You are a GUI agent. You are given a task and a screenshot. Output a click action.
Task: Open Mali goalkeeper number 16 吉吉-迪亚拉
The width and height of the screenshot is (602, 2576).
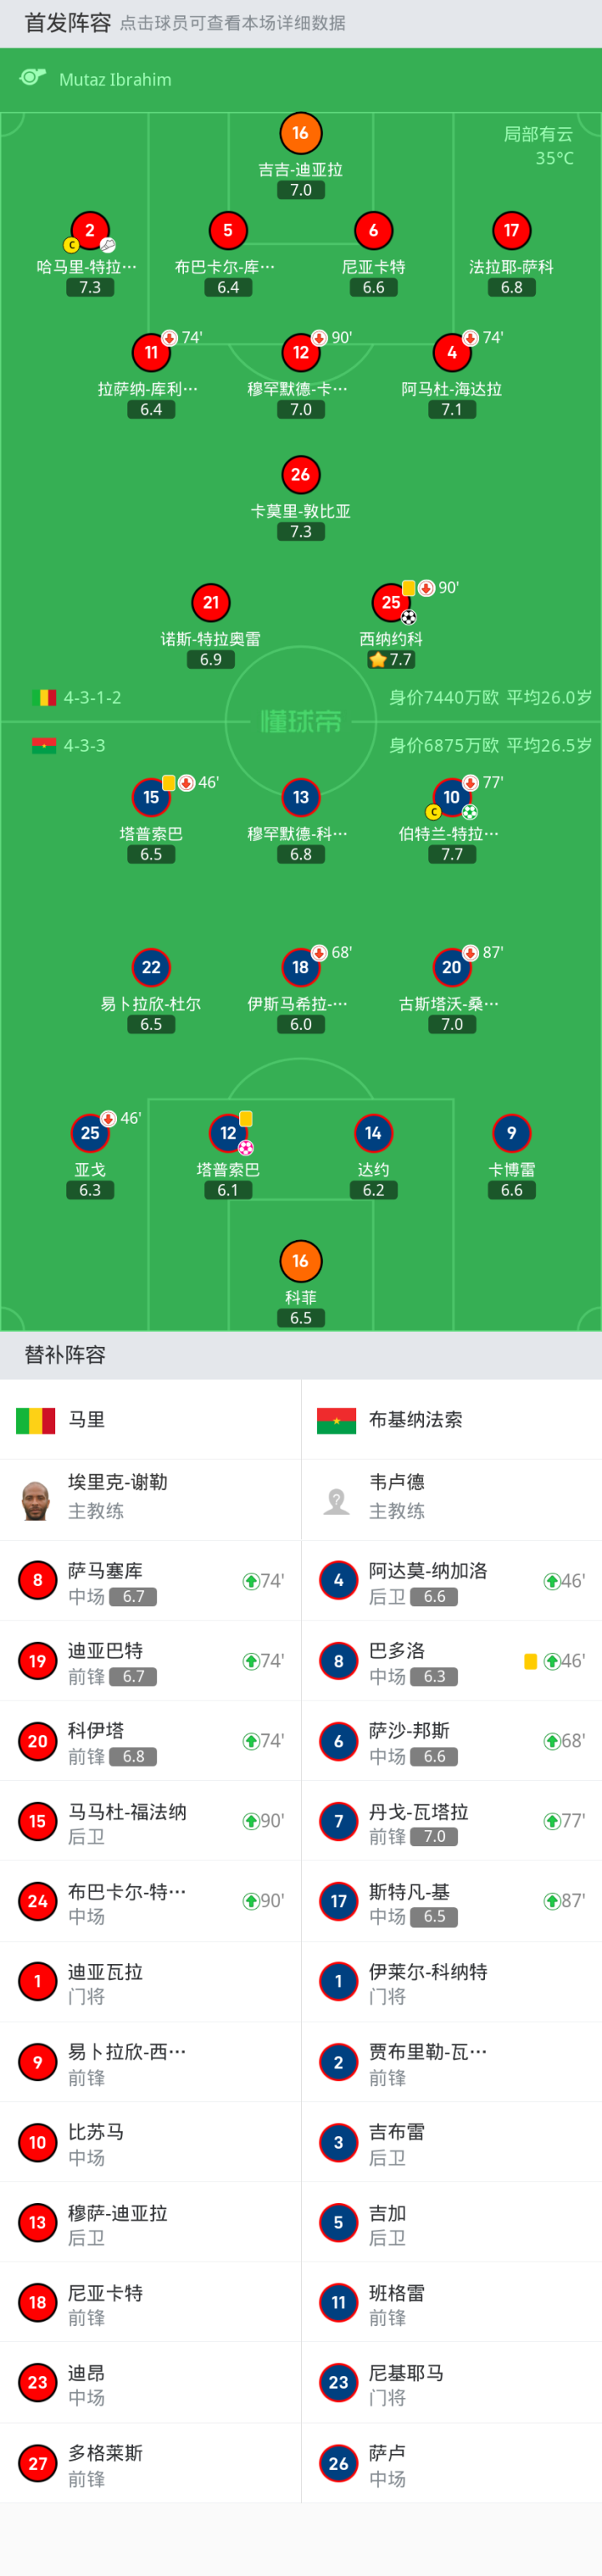300,134
